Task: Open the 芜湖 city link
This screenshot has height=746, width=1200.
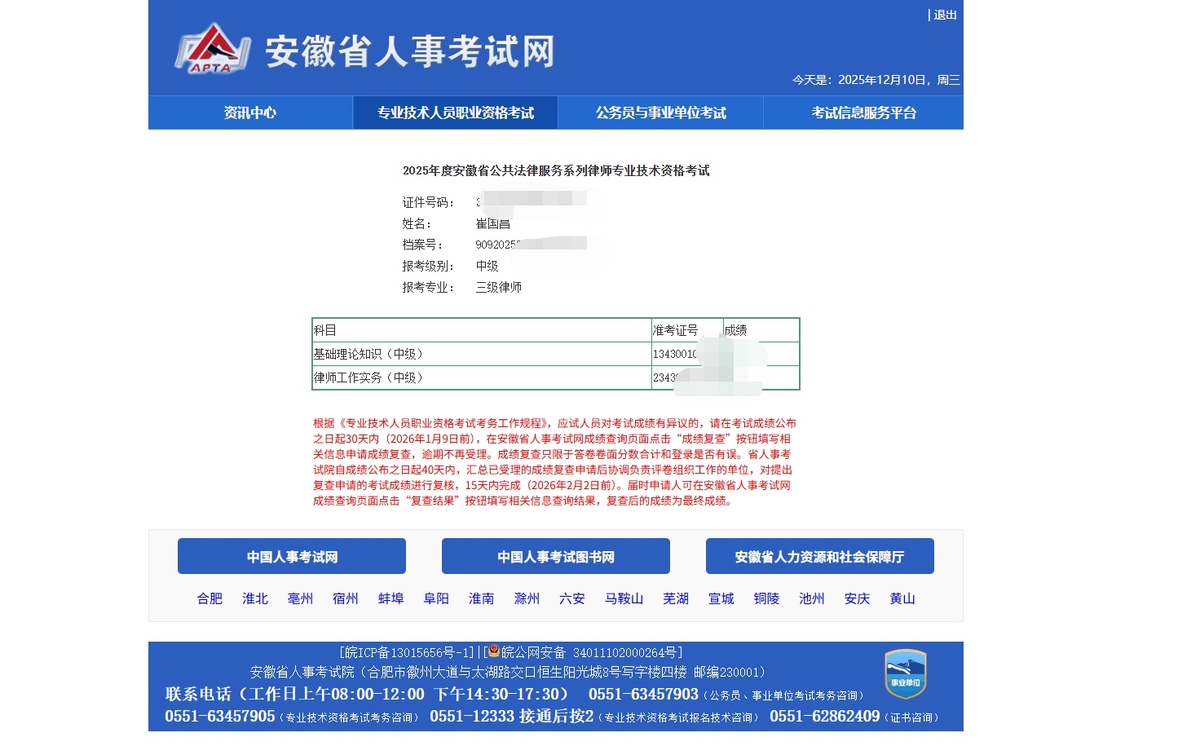Action: 676,599
